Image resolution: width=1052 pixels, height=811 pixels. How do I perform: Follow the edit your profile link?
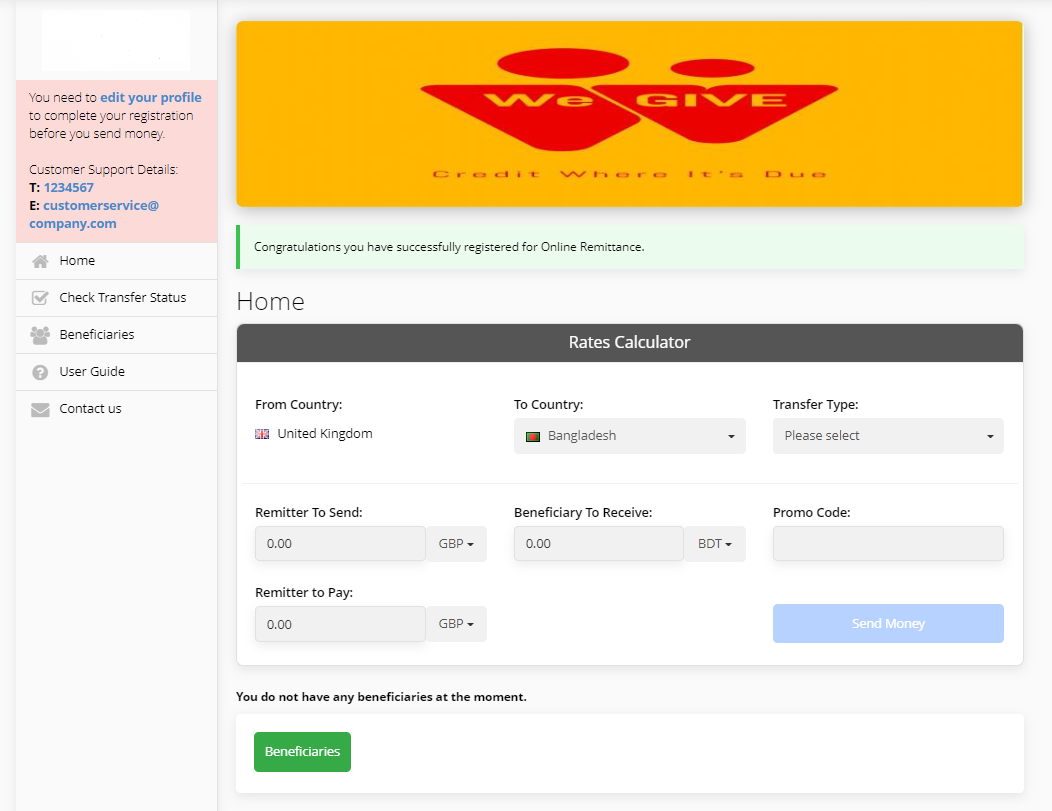(151, 97)
